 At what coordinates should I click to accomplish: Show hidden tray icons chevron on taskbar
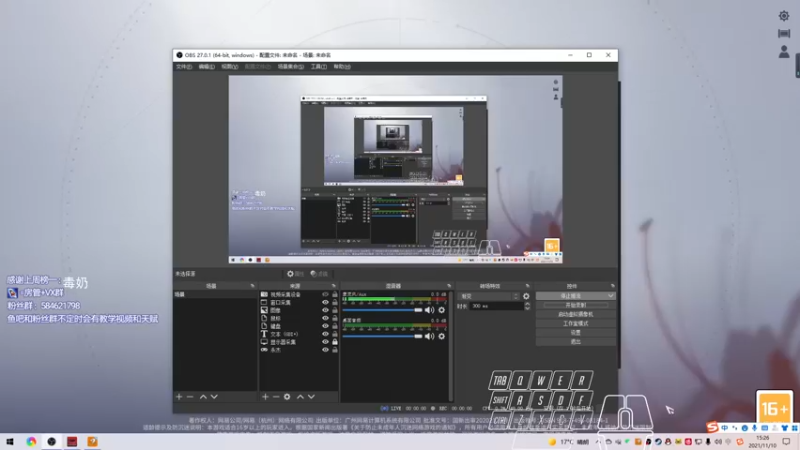point(597,442)
